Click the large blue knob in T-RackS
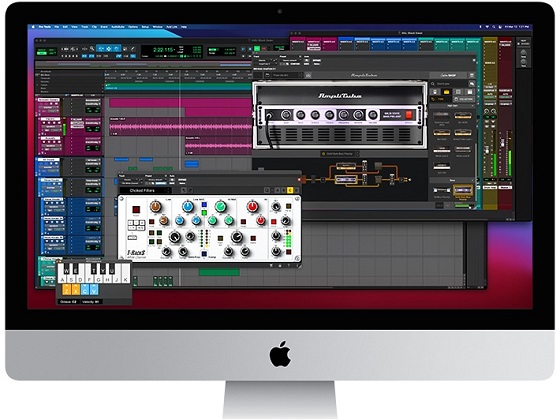Image resolution: width=560 pixels, height=420 pixels. click(x=188, y=206)
